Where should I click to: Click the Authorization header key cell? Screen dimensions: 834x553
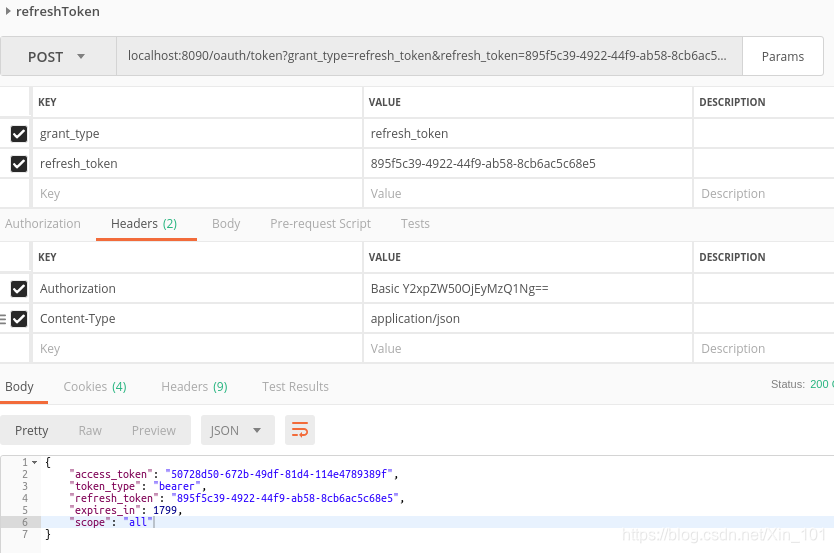[x=197, y=289]
